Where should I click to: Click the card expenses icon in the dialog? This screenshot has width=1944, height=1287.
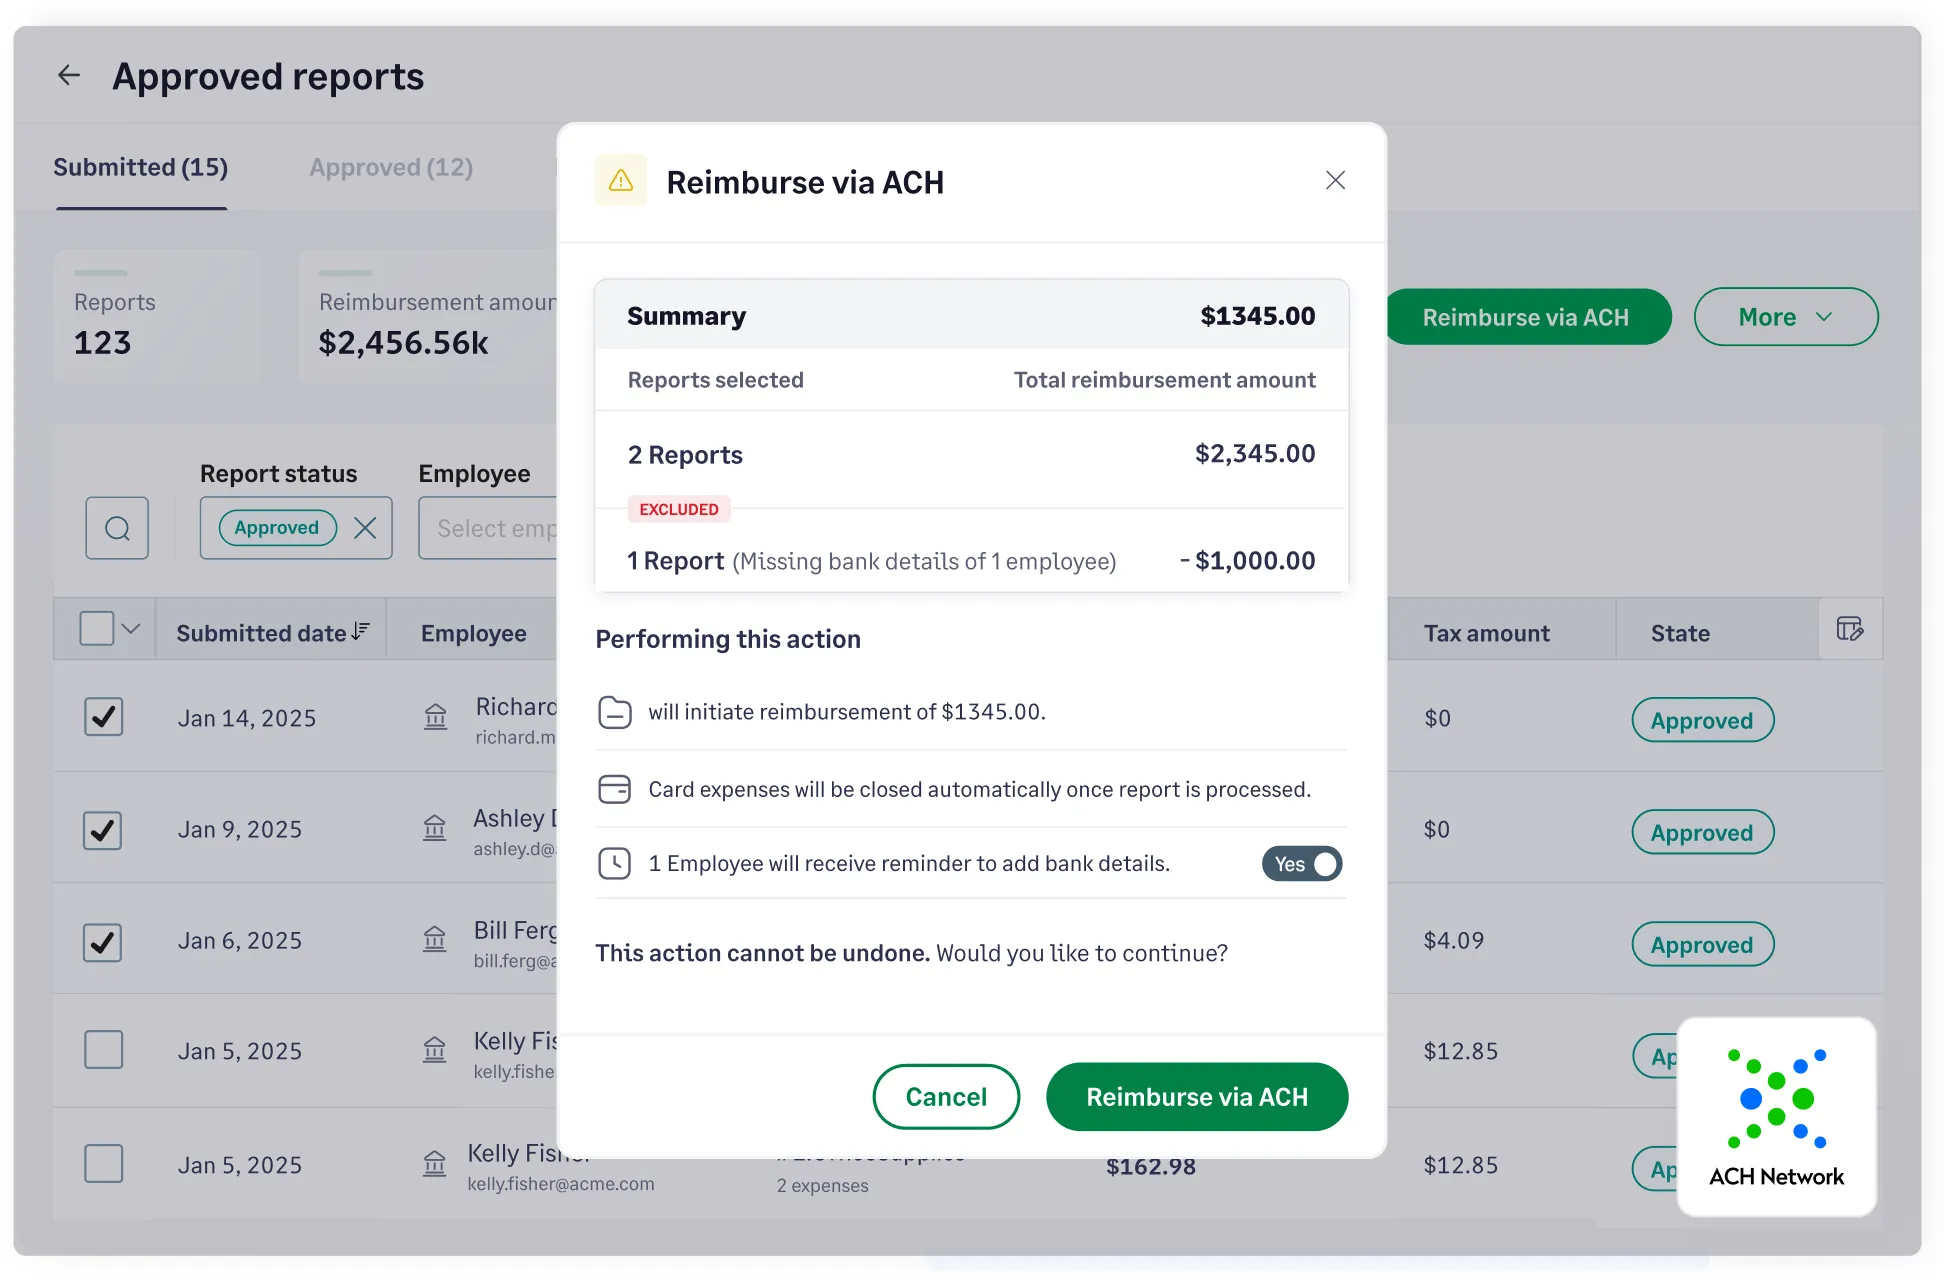tap(615, 789)
